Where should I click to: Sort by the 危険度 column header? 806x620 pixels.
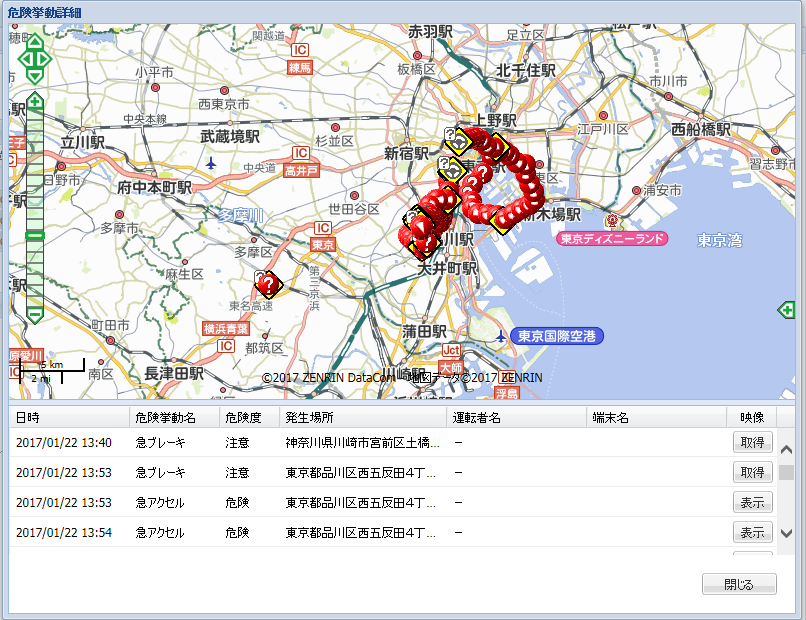pyautogui.click(x=250, y=417)
